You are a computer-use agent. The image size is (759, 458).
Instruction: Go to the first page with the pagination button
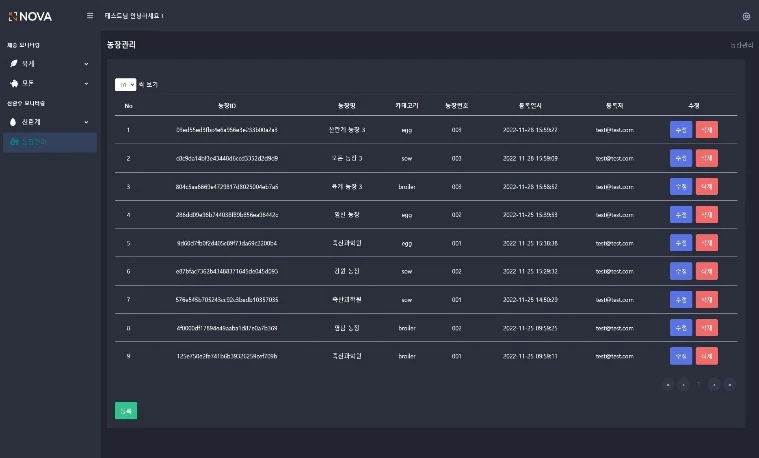(668, 384)
